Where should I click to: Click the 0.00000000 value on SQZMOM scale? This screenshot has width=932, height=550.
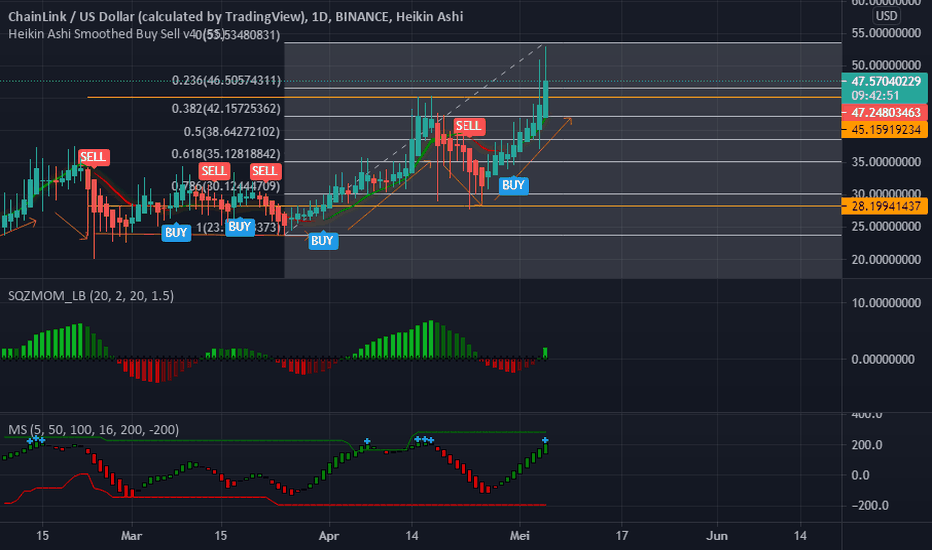(882, 359)
